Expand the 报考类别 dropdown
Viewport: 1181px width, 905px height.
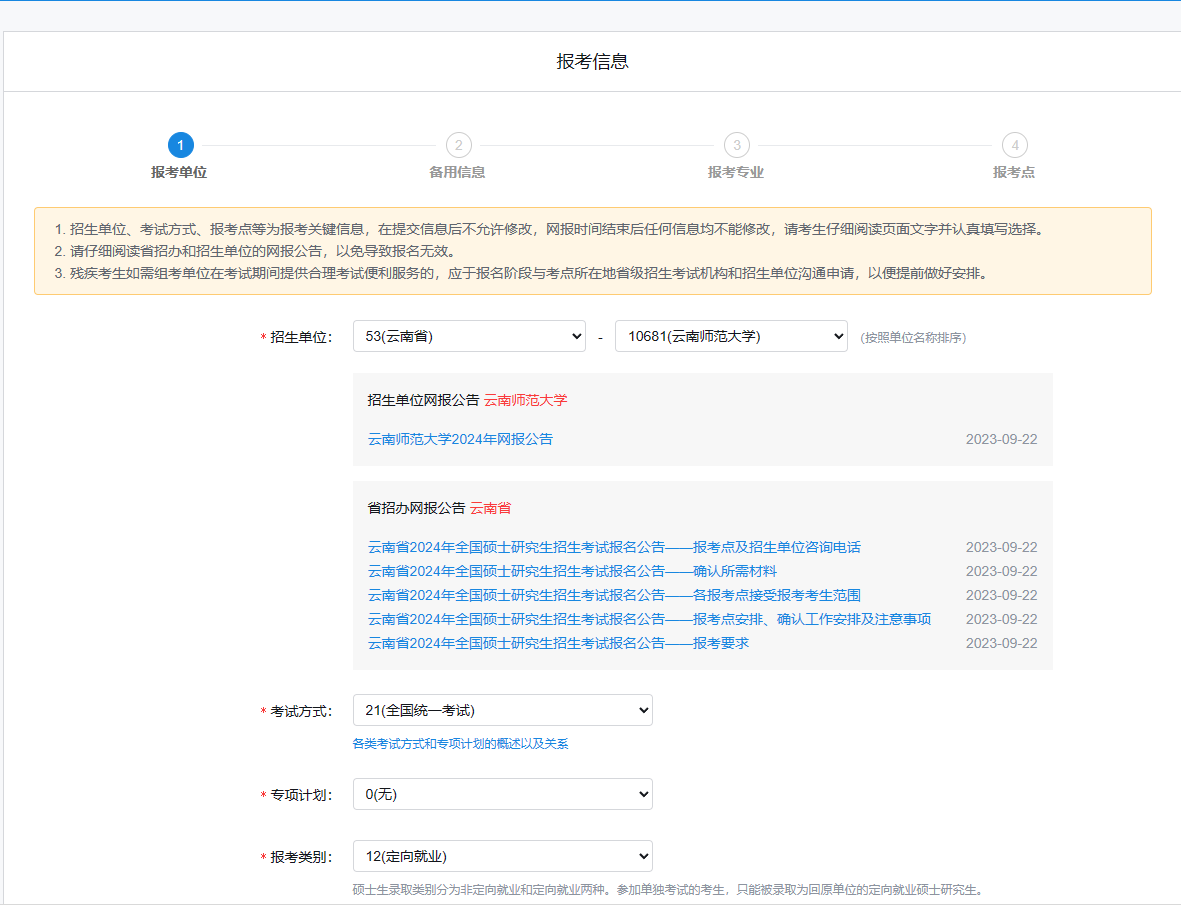pyautogui.click(x=502, y=856)
